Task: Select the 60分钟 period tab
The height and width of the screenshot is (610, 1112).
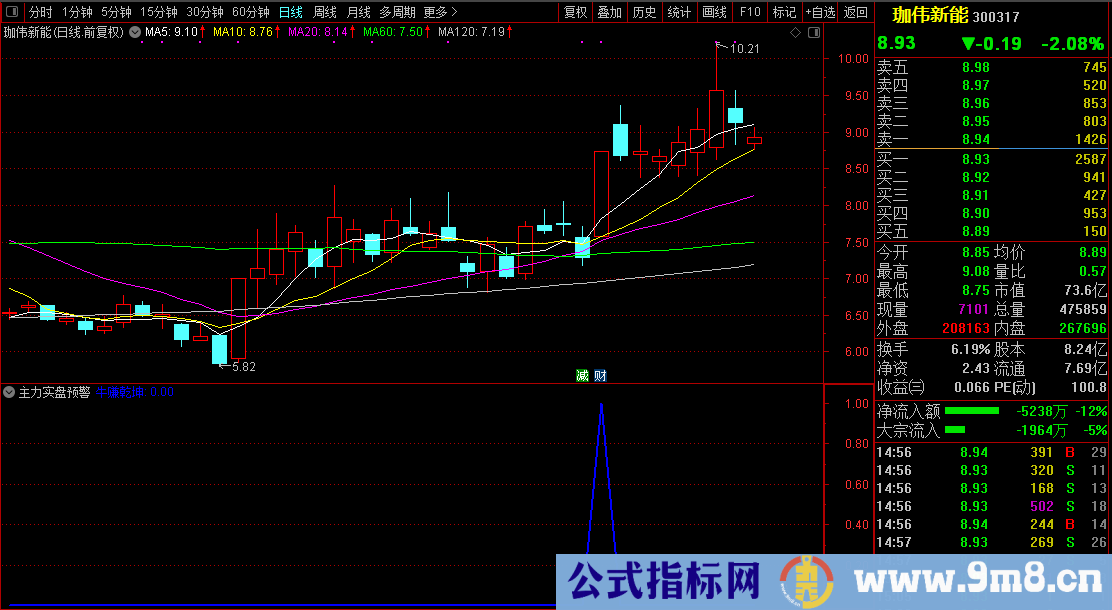Action: coord(250,12)
